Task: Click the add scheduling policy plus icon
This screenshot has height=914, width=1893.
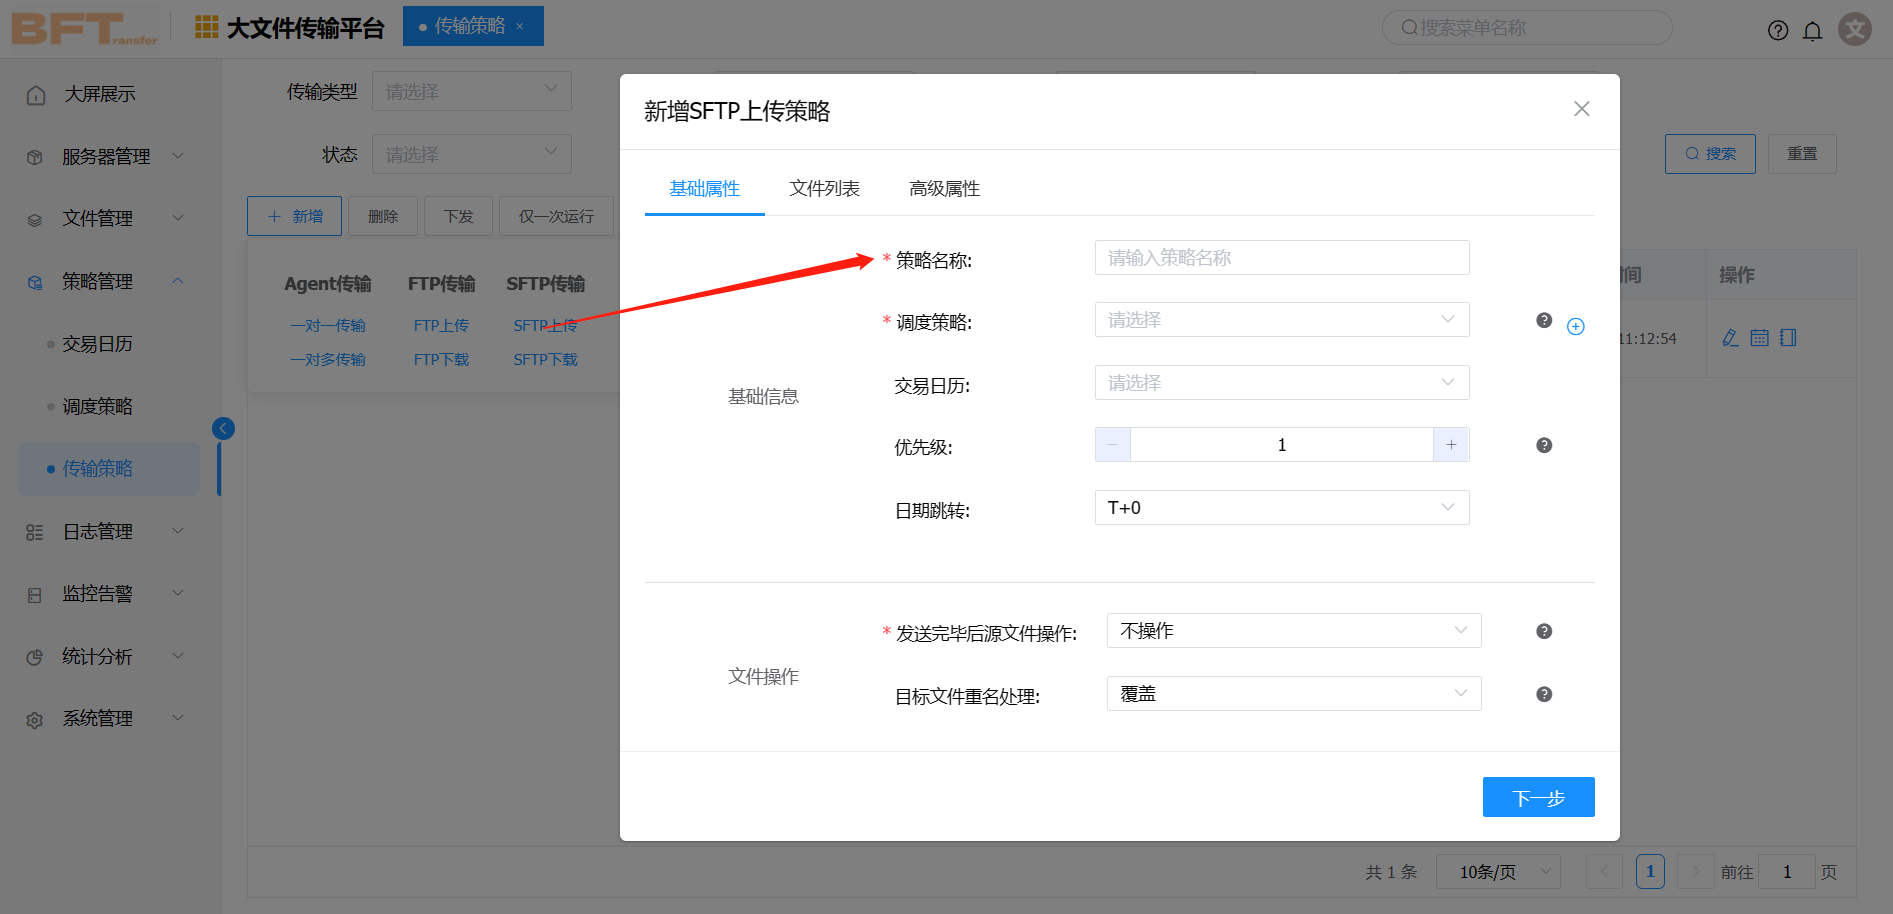Action: 1575,327
